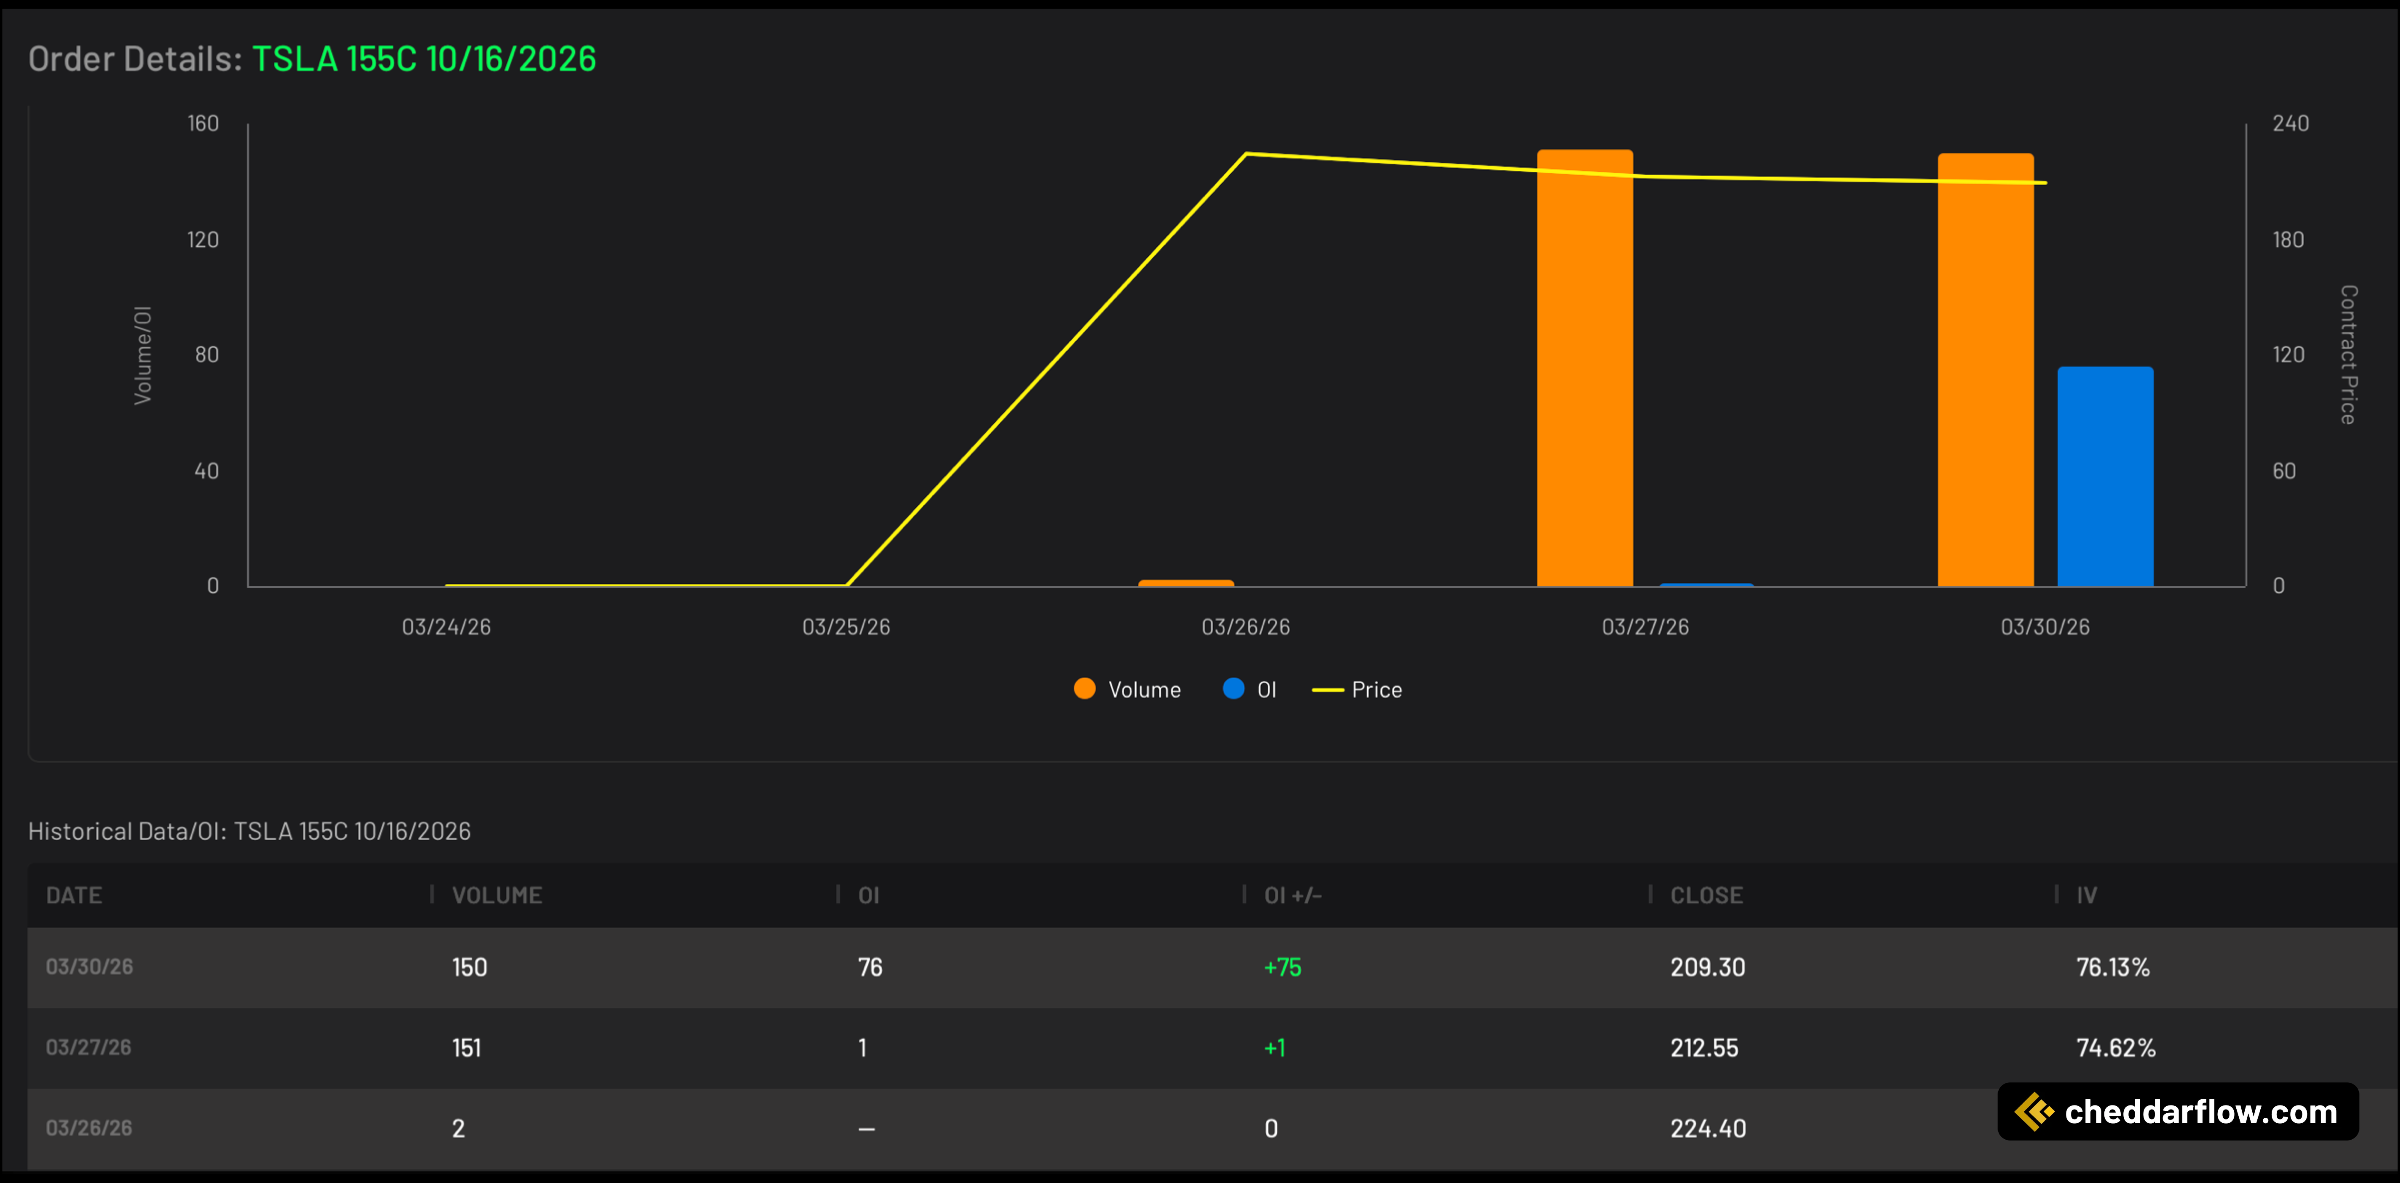Sort table by IV column header
Screen dimensions: 2400x1183
(x=2087, y=895)
